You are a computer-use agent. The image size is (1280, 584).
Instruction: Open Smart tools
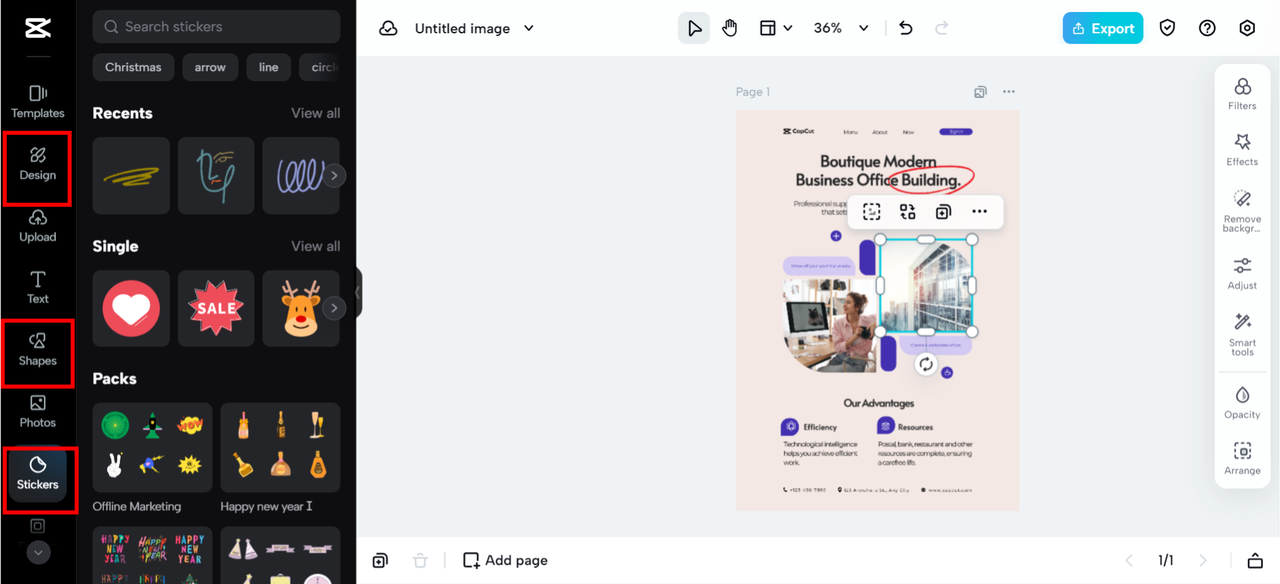click(1242, 334)
